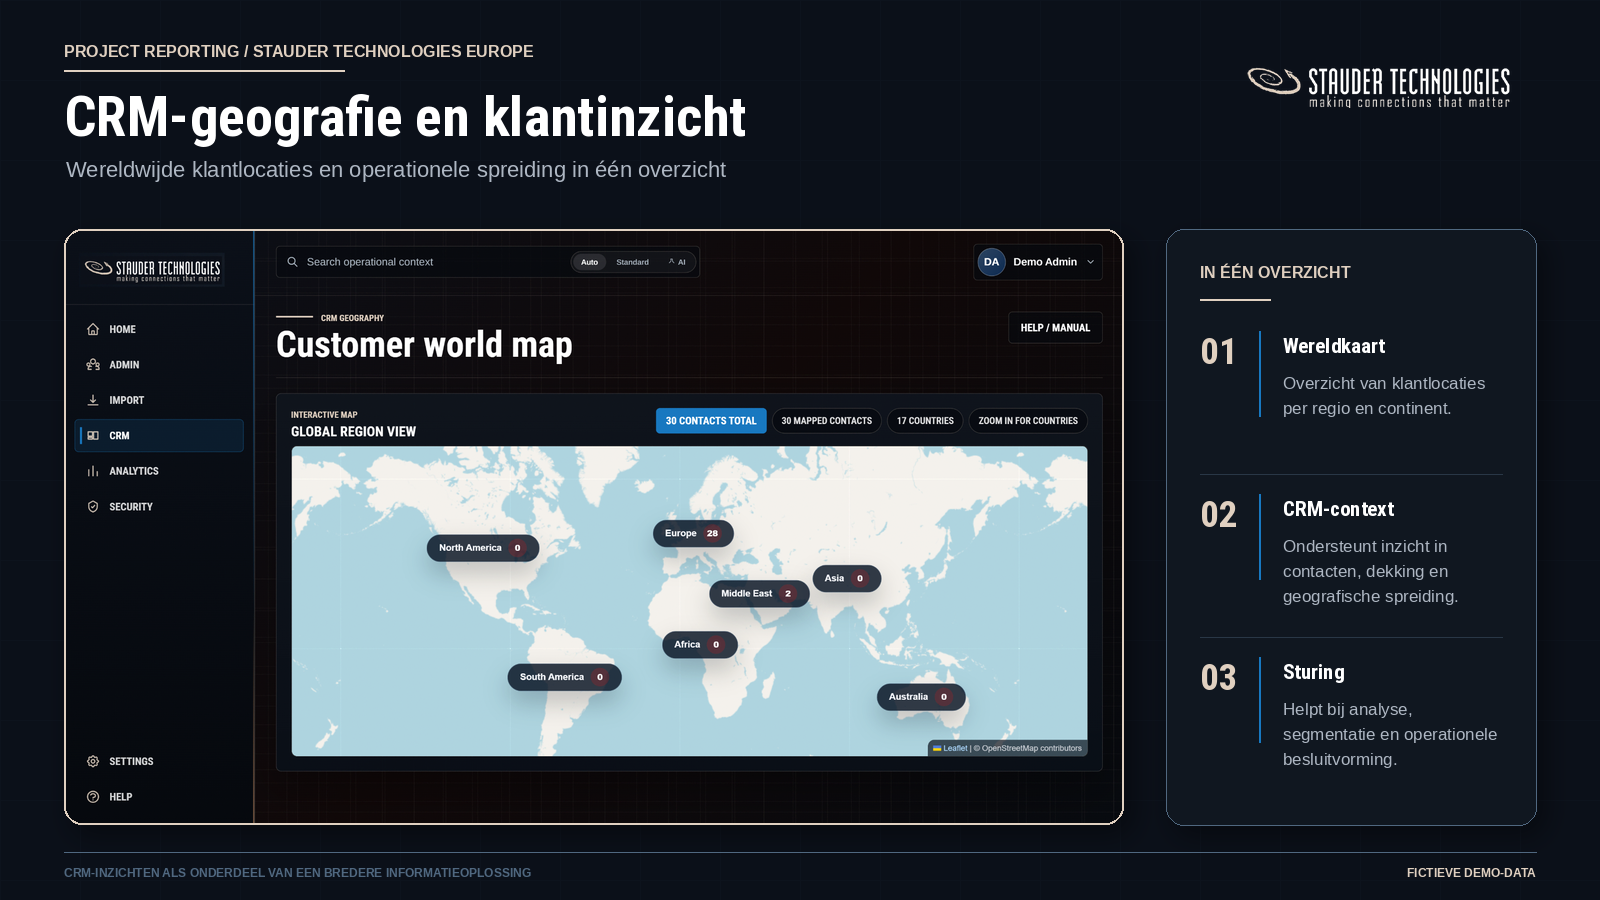Go to IMPORT menu item
Screen dimensions: 1600x900
(x=158, y=400)
